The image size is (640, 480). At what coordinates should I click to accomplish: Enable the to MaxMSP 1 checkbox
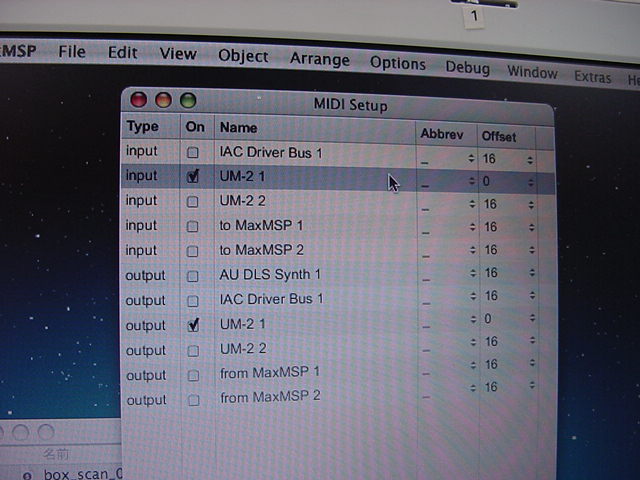pyautogui.click(x=192, y=227)
